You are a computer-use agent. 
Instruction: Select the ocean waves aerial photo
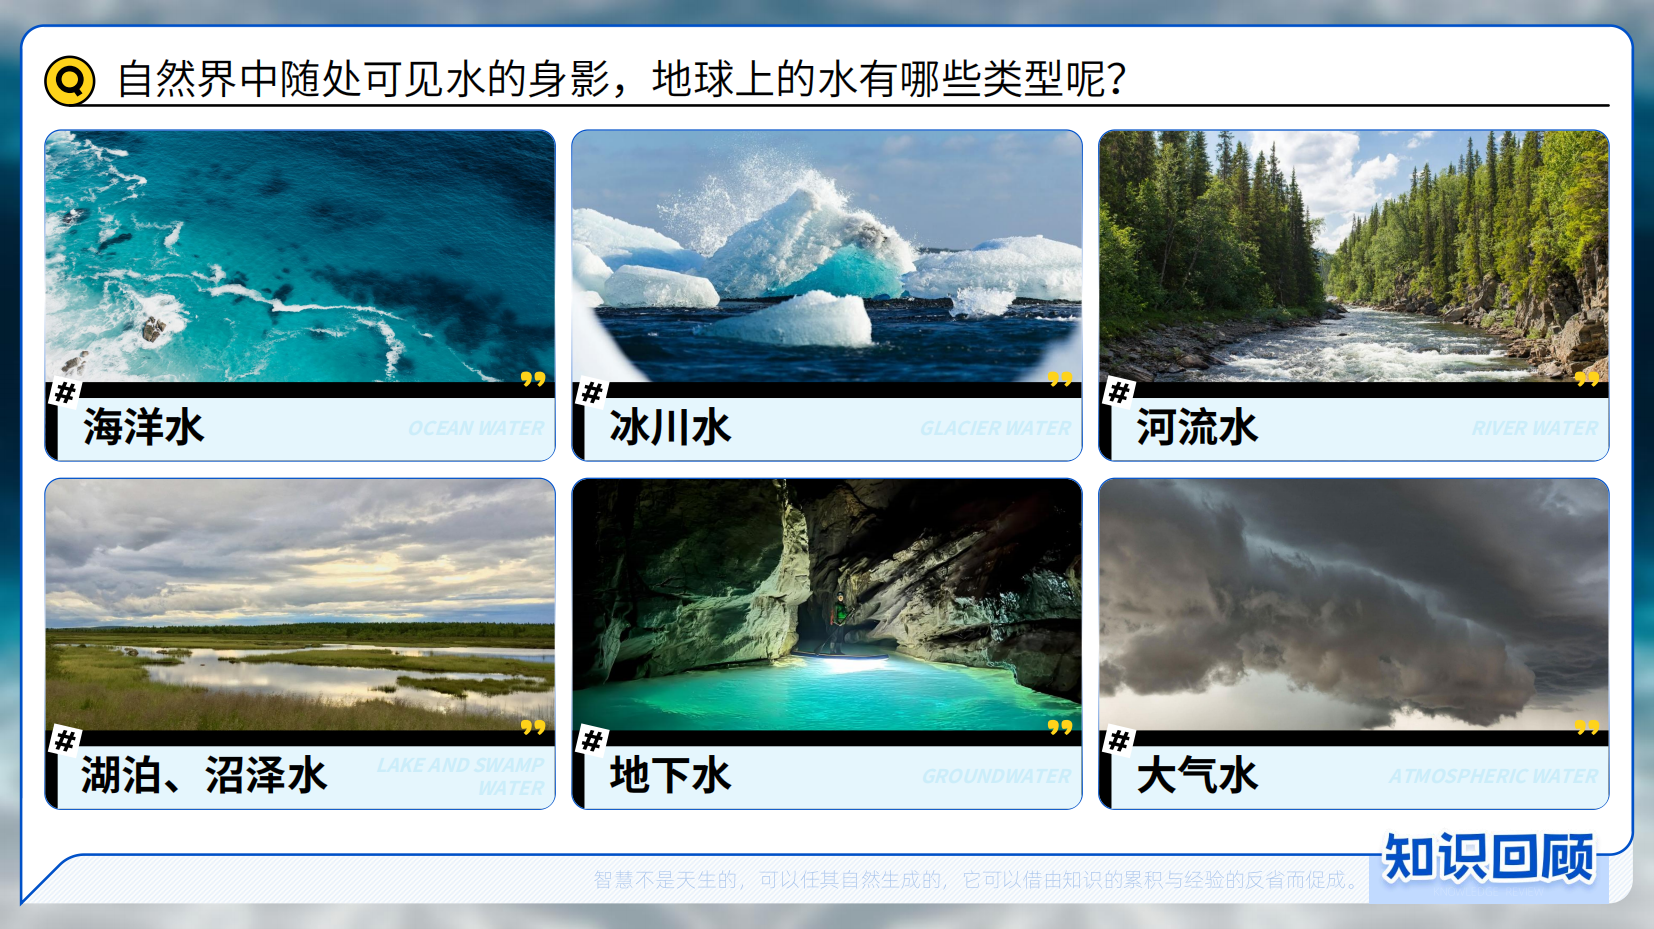[300, 256]
